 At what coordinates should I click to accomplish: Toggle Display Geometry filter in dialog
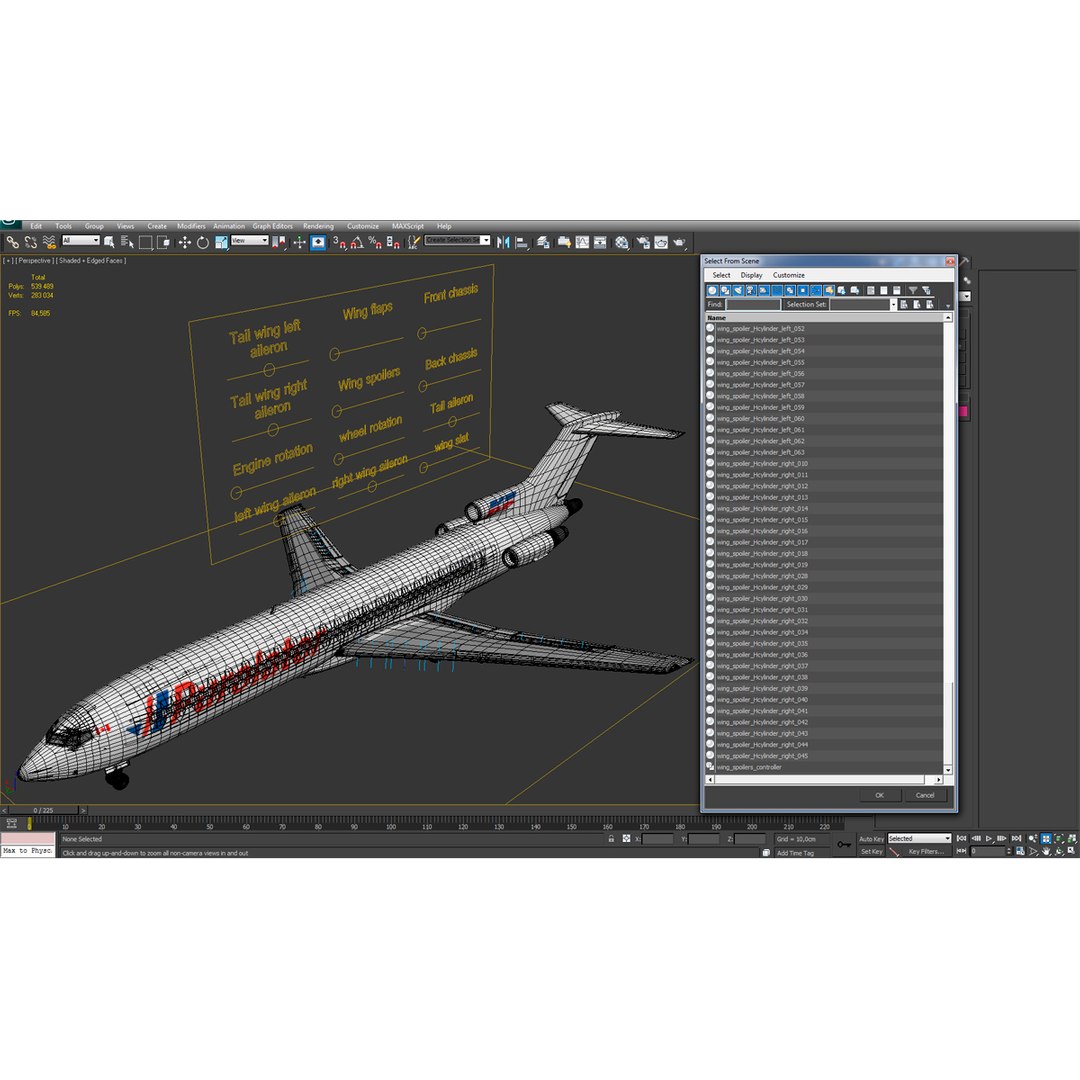coord(713,290)
